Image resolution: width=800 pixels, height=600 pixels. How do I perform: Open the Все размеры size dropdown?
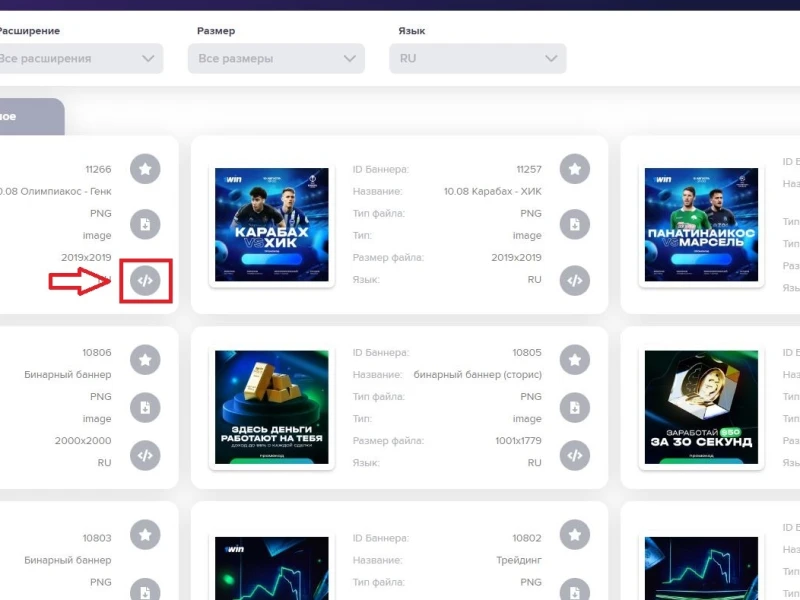276,59
